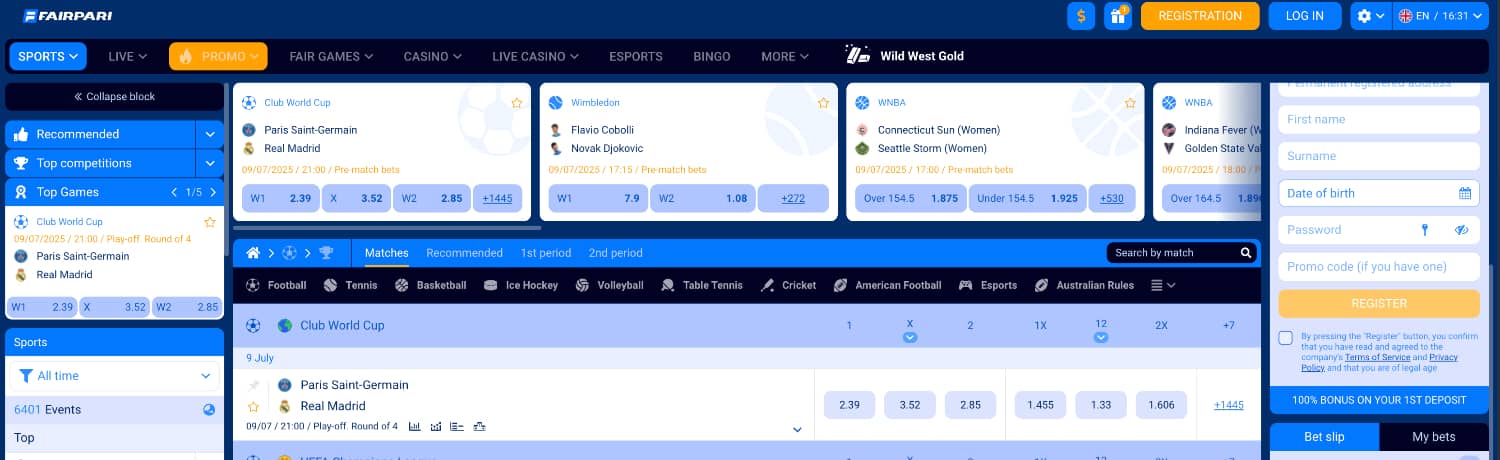Screen dimensions: 1500x460
Task: Click the REGISTRATION button in the header
Action: tap(1200, 16)
